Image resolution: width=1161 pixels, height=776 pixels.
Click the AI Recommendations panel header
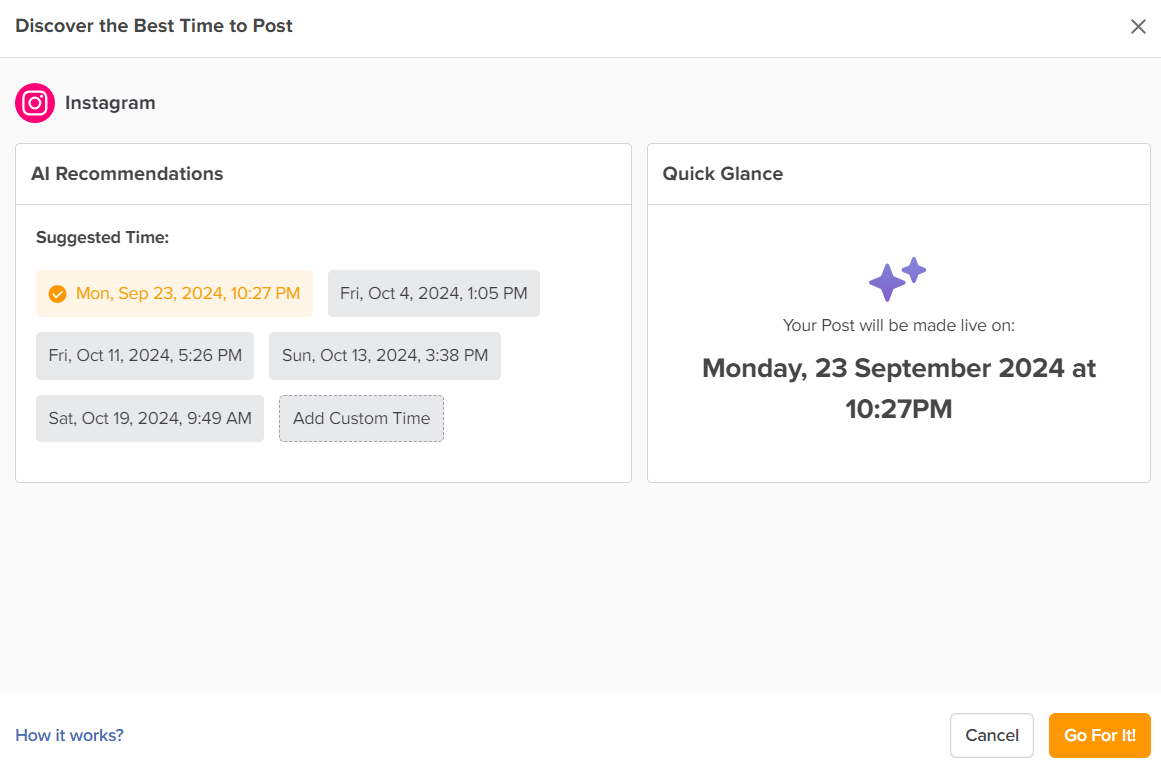click(127, 173)
